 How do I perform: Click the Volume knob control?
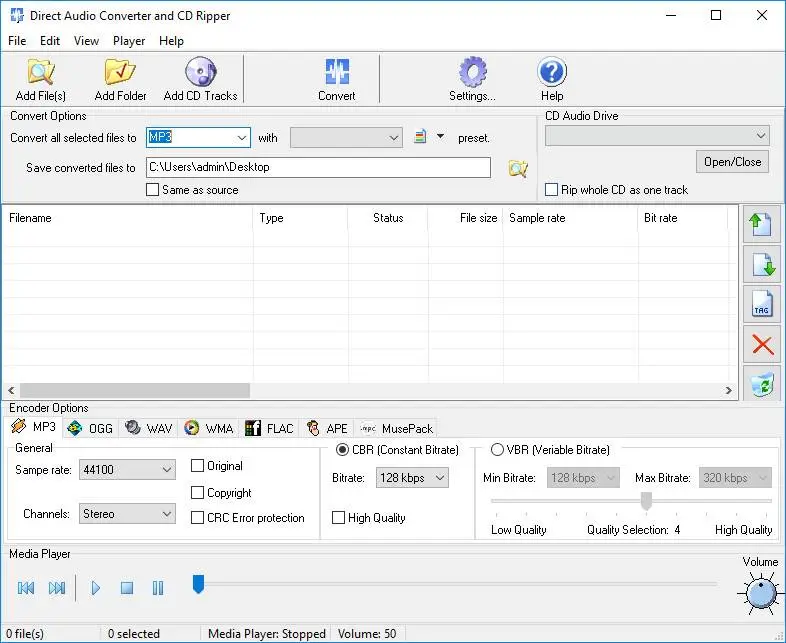coord(761,594)
